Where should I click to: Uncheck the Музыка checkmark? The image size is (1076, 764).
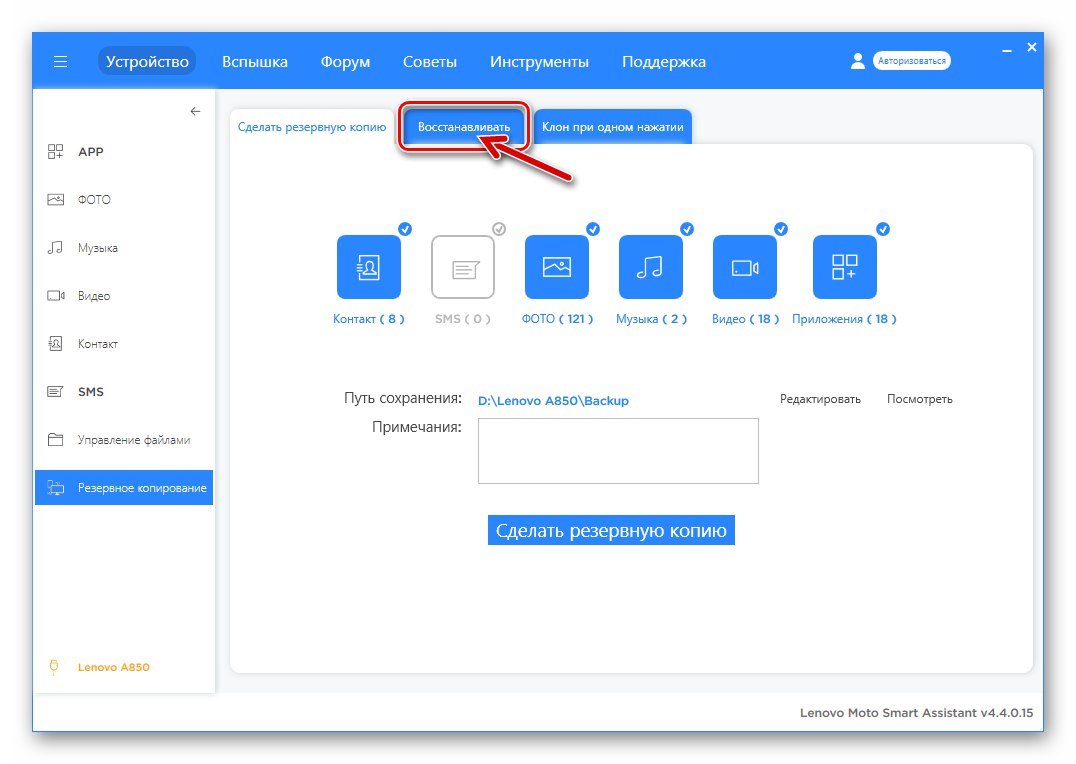point(687,229)
